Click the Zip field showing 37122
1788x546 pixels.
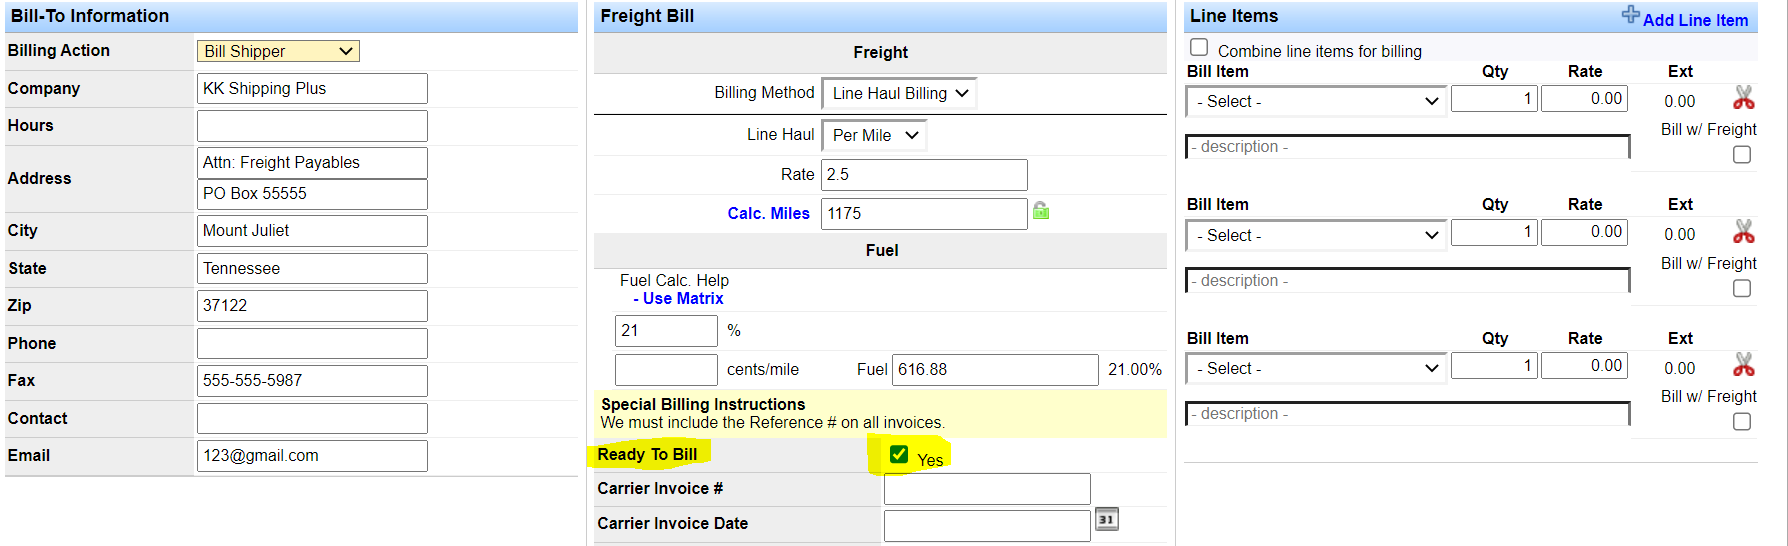click(x=312, y=306)
